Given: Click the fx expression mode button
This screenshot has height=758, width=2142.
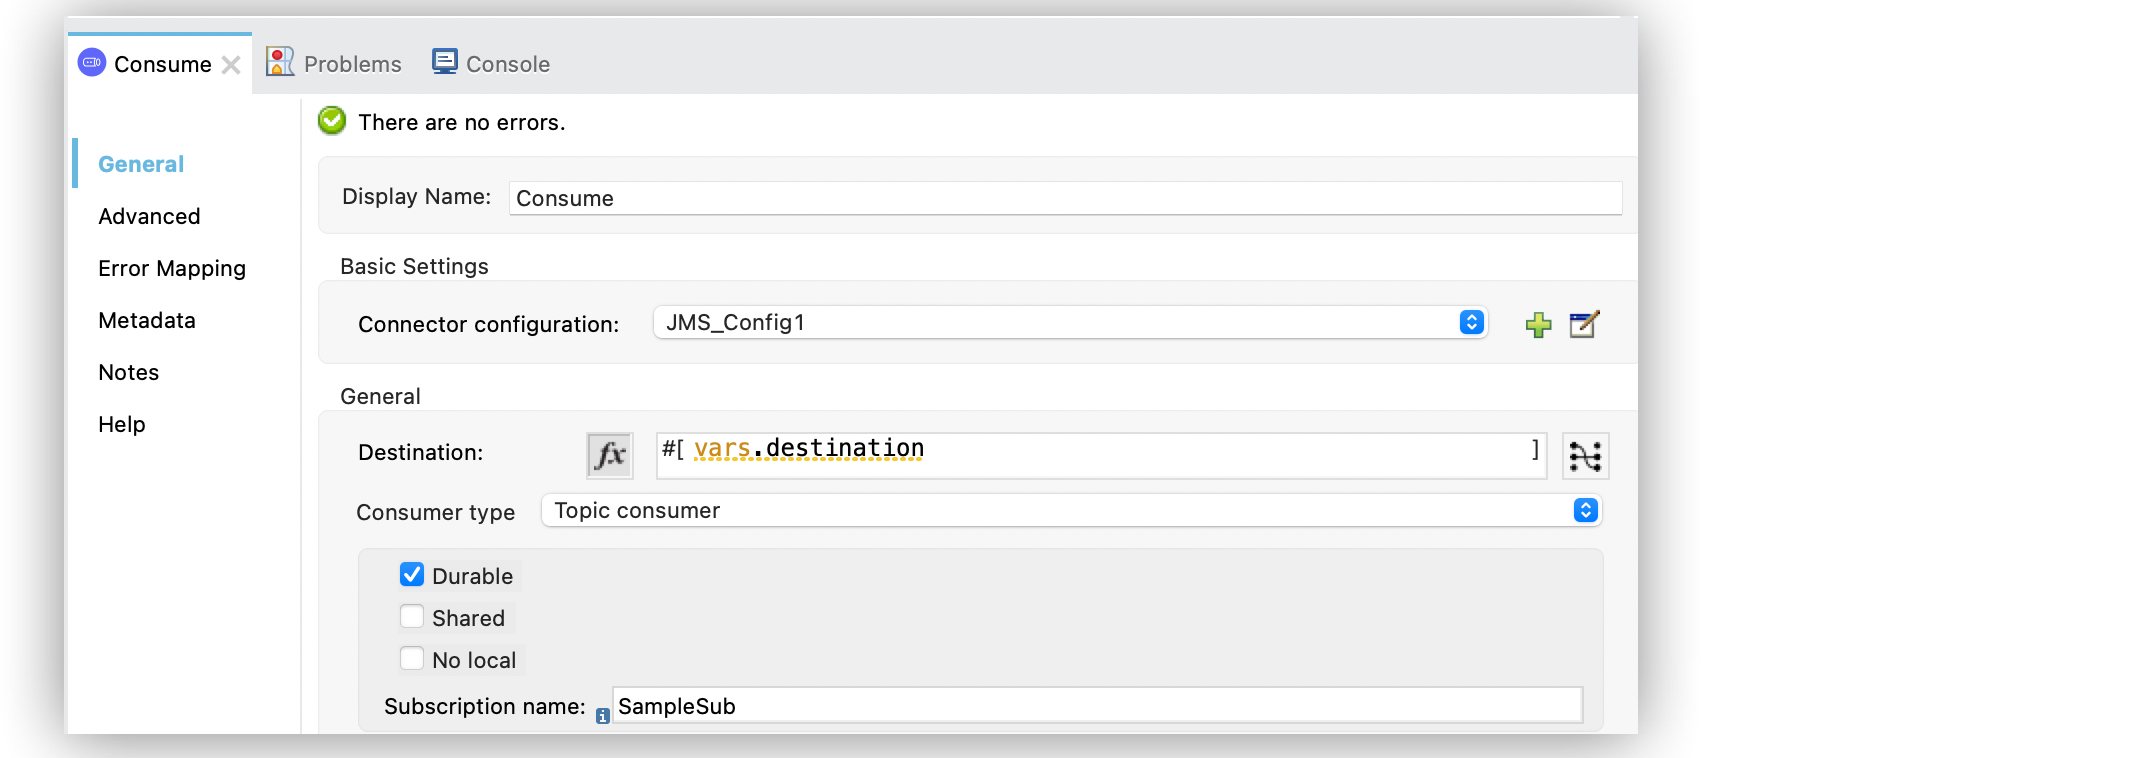Looking at the screenshot, I should [609, 456].
